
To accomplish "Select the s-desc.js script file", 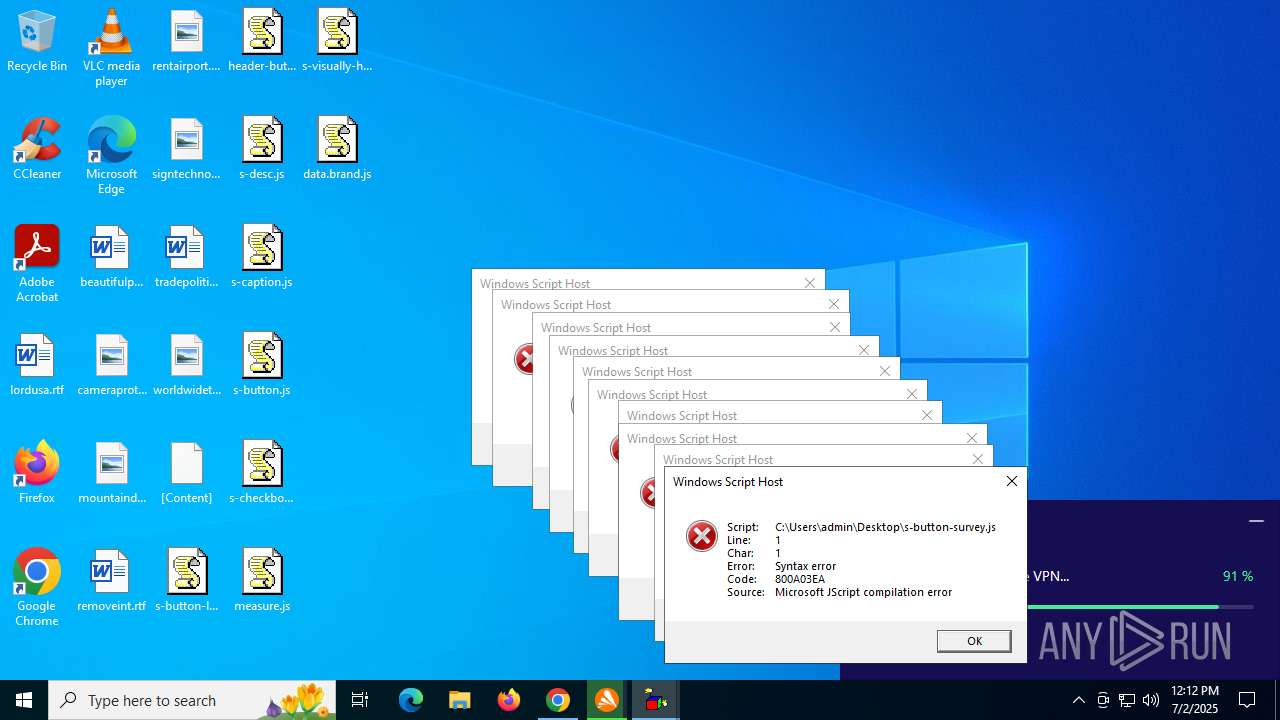I will [x=262, y=150].
